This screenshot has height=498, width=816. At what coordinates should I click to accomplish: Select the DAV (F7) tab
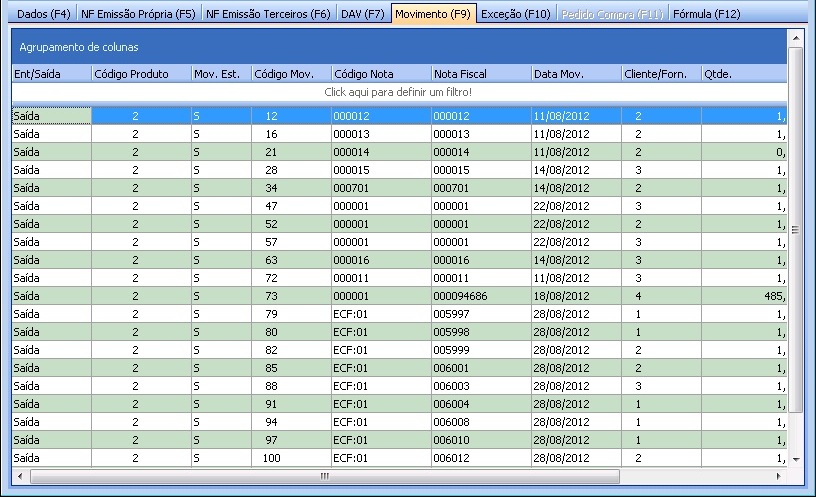[362, 14]
